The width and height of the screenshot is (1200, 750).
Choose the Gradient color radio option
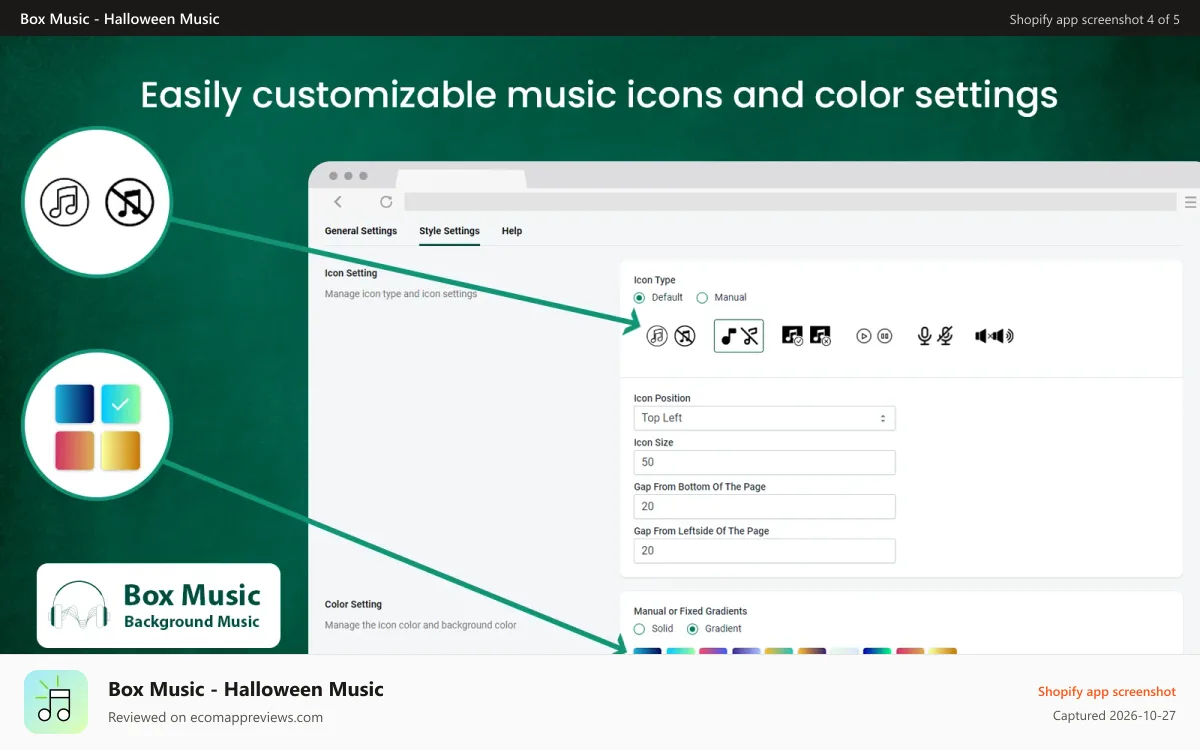pyautogui.click(x=692, y=629)
